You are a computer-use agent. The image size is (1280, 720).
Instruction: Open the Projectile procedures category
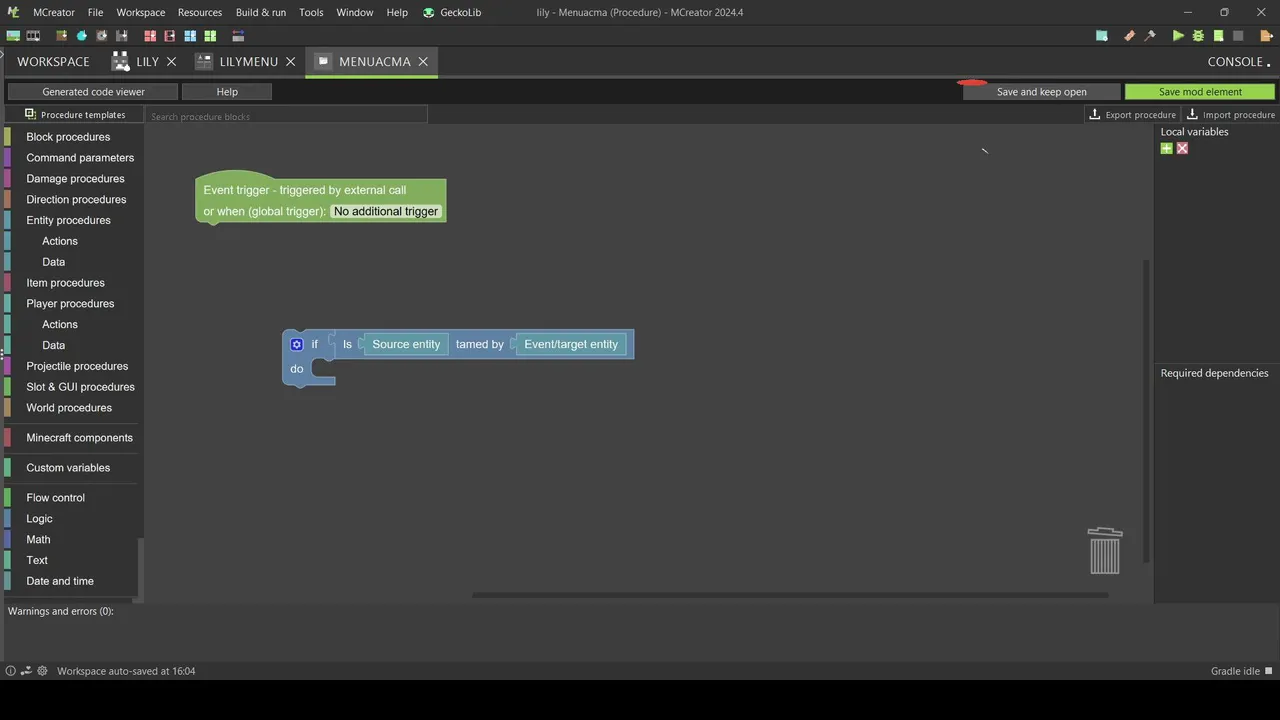pyautogui.click(x=77, y=366)
